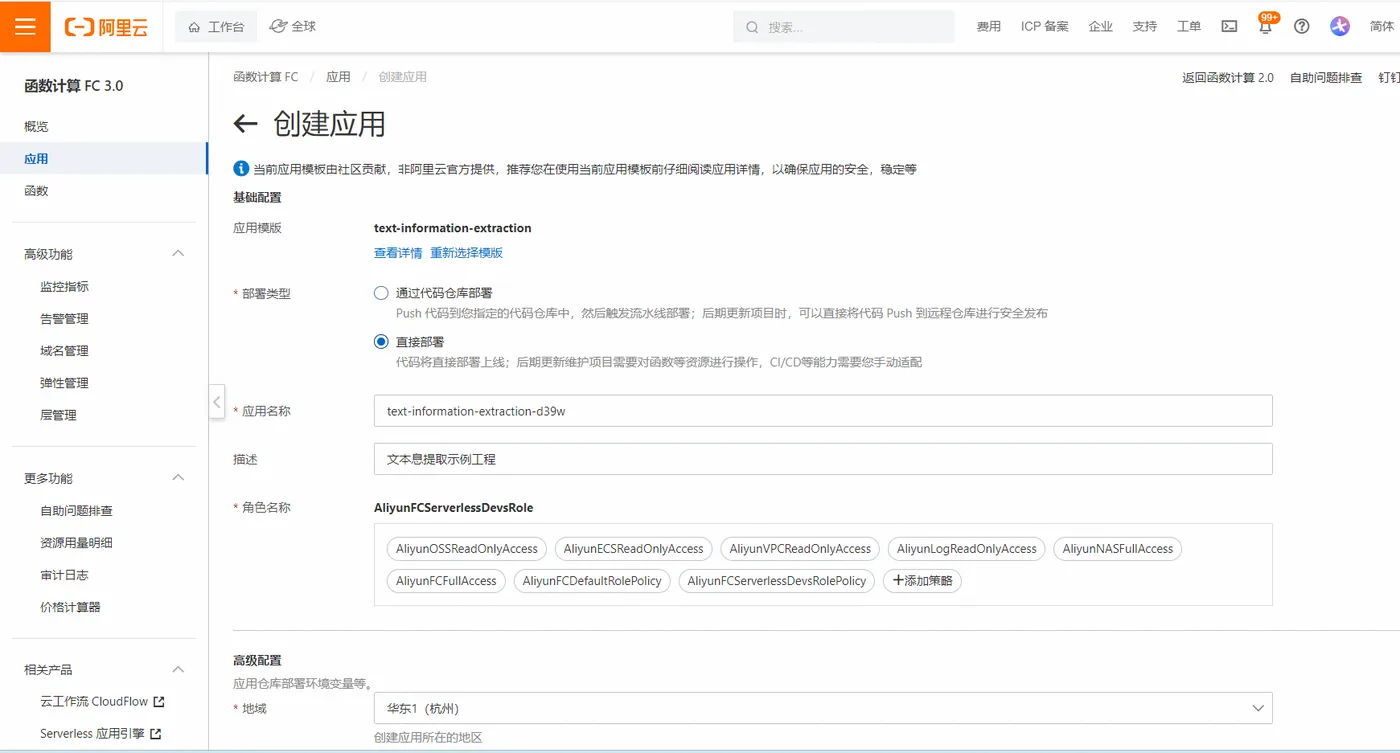This screenshot has width=1400, height=753.
Task: Collapse the 高级功能 section
Action: [179, 254]
